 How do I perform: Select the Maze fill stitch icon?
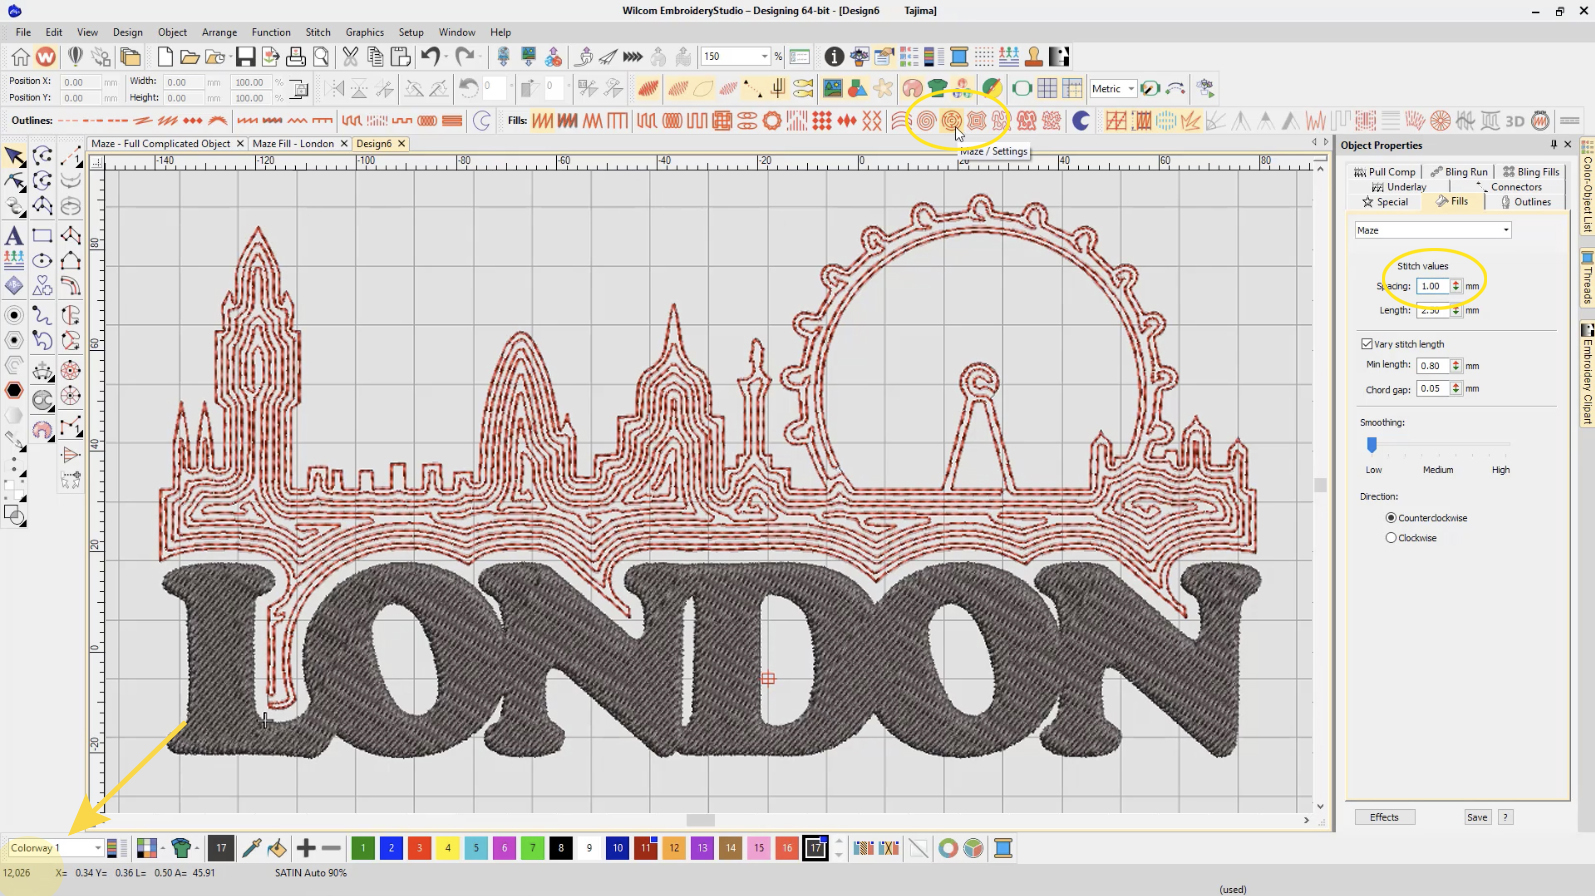click(x=951, y=121)
